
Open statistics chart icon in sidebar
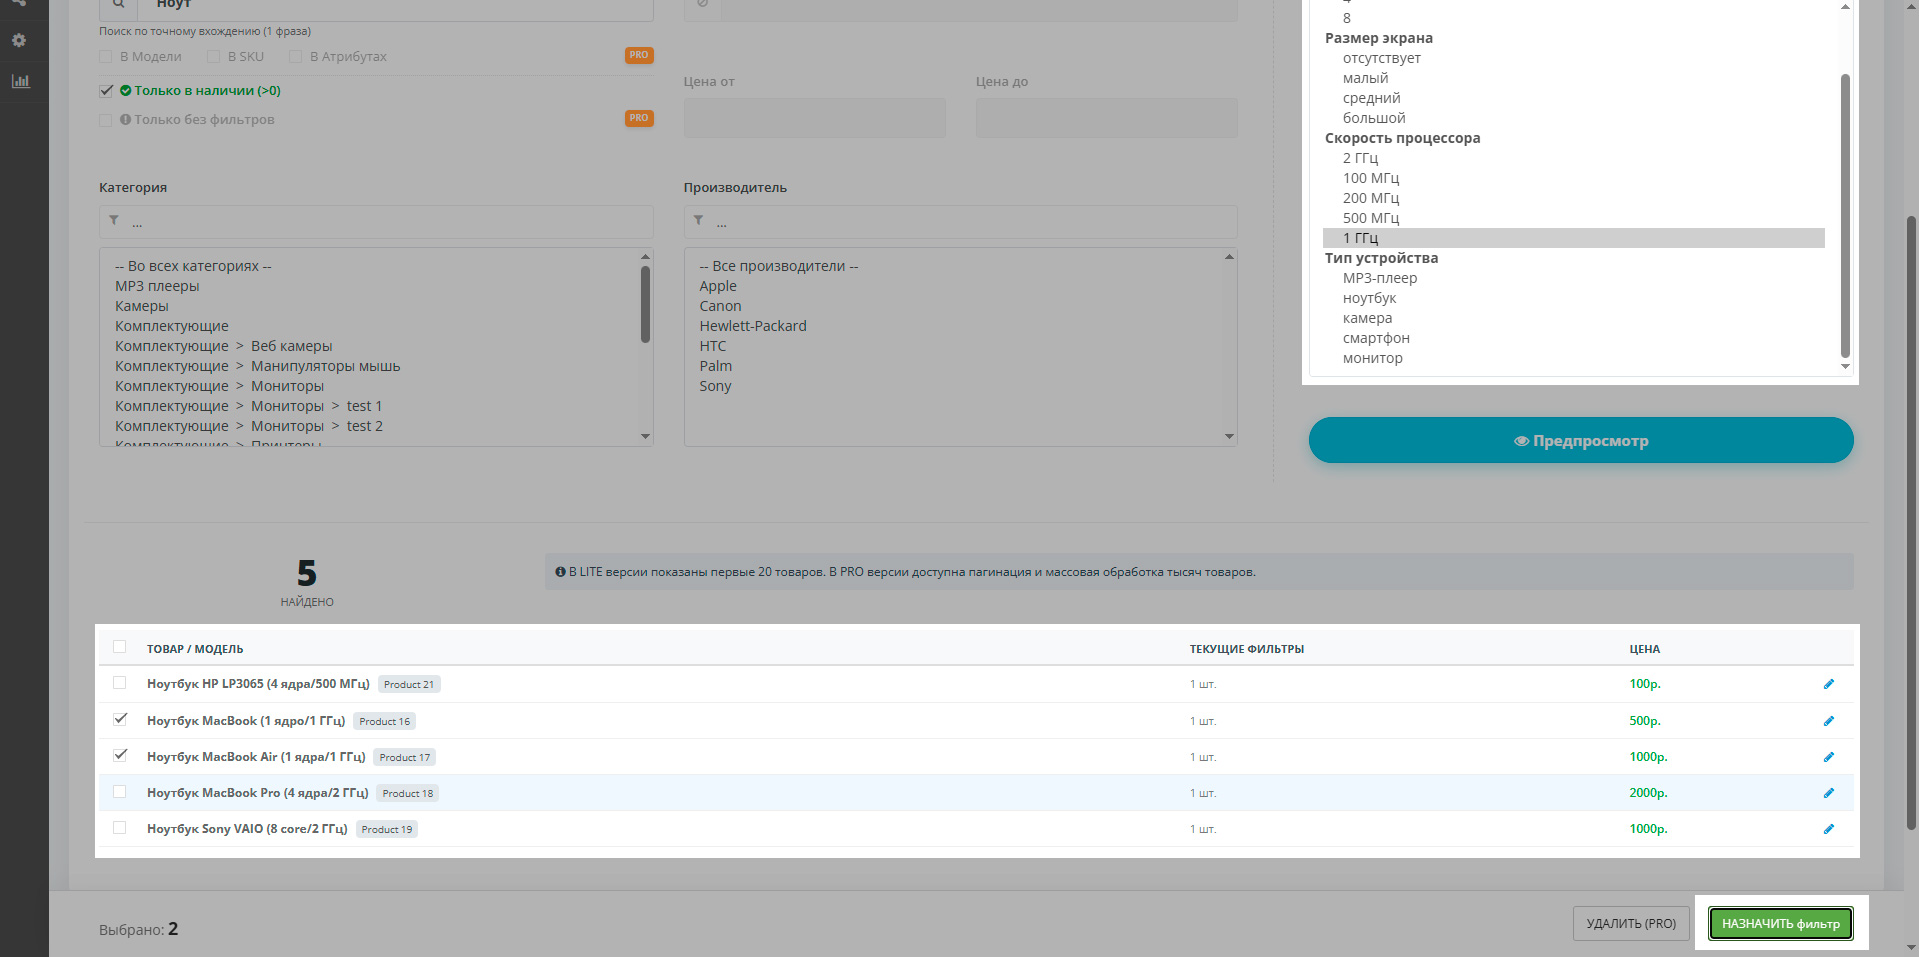pos(20,81)
